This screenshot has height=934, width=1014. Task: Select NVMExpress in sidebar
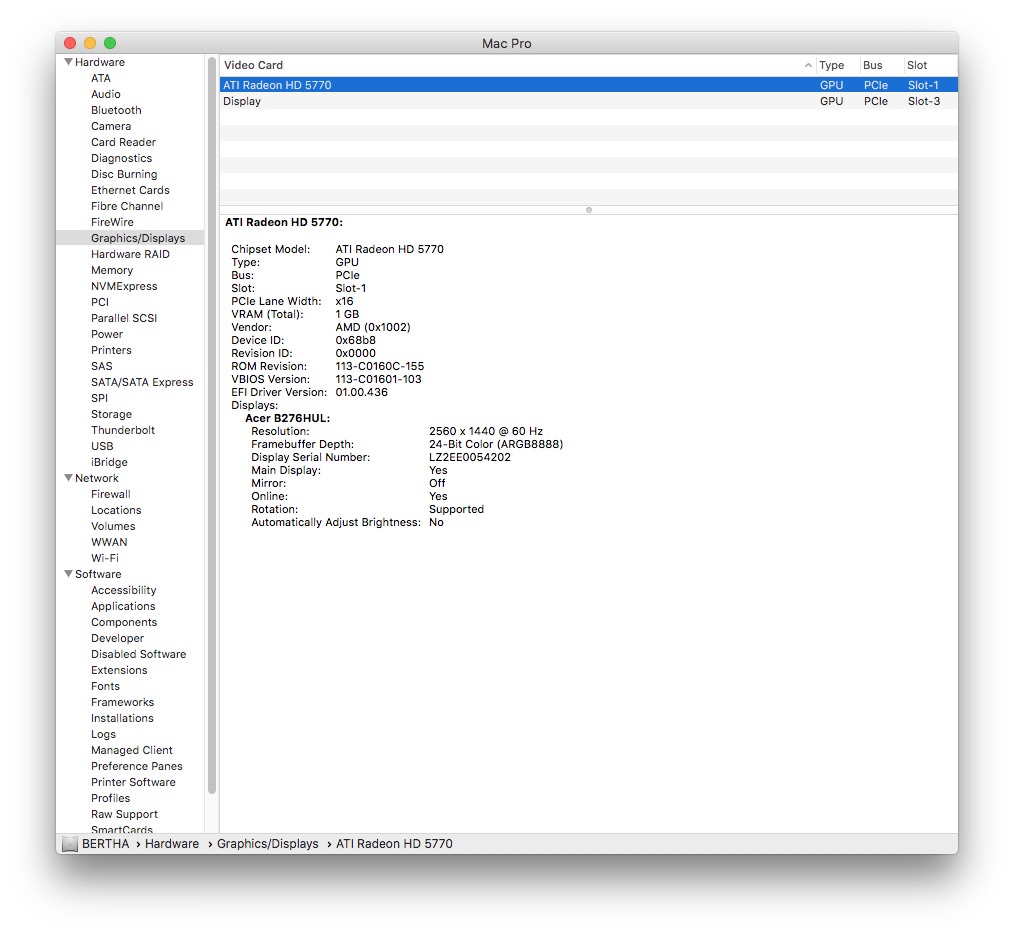(124, 287)
